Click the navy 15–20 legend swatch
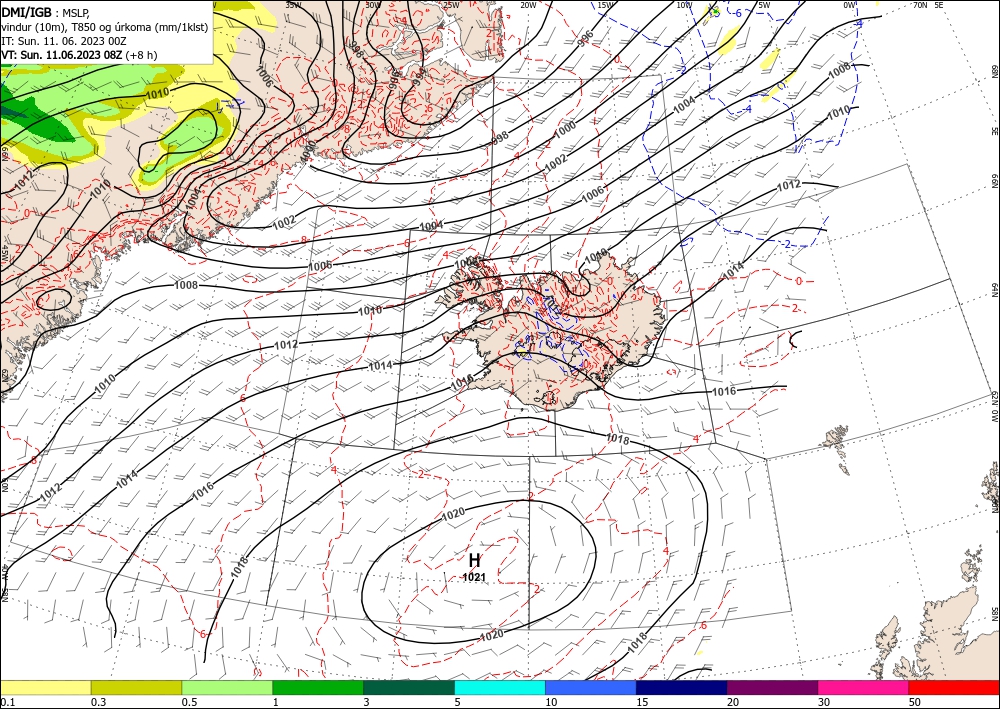Screen dimensions: 1000x709 click(x=682, y=687)
